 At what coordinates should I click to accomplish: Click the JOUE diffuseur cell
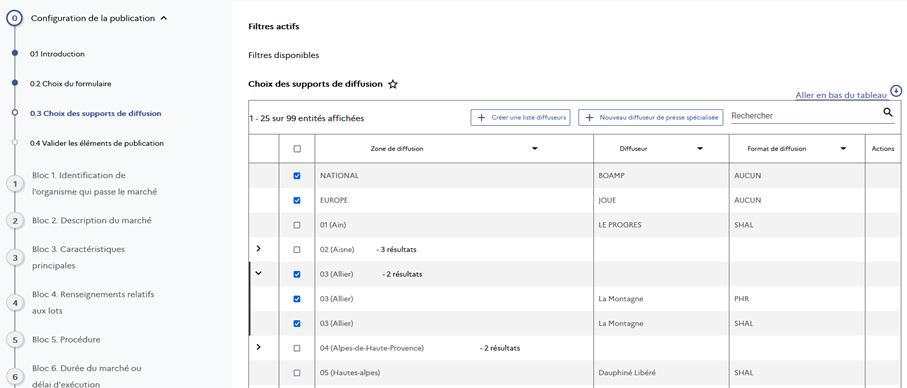click(x=661, y=201)
